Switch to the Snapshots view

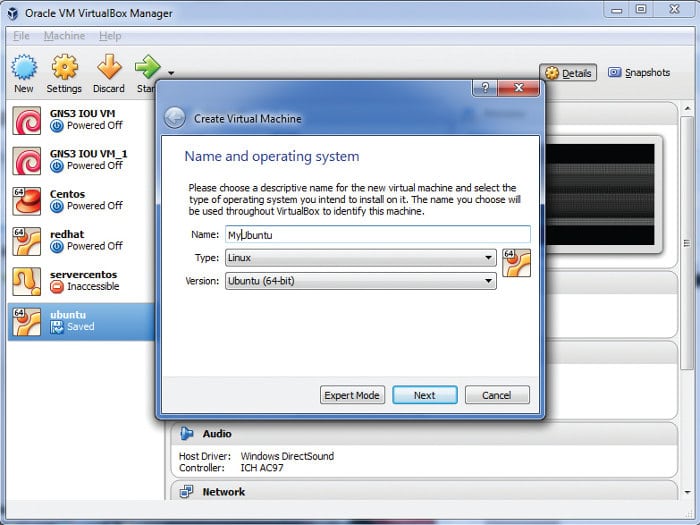pos(639,72)
